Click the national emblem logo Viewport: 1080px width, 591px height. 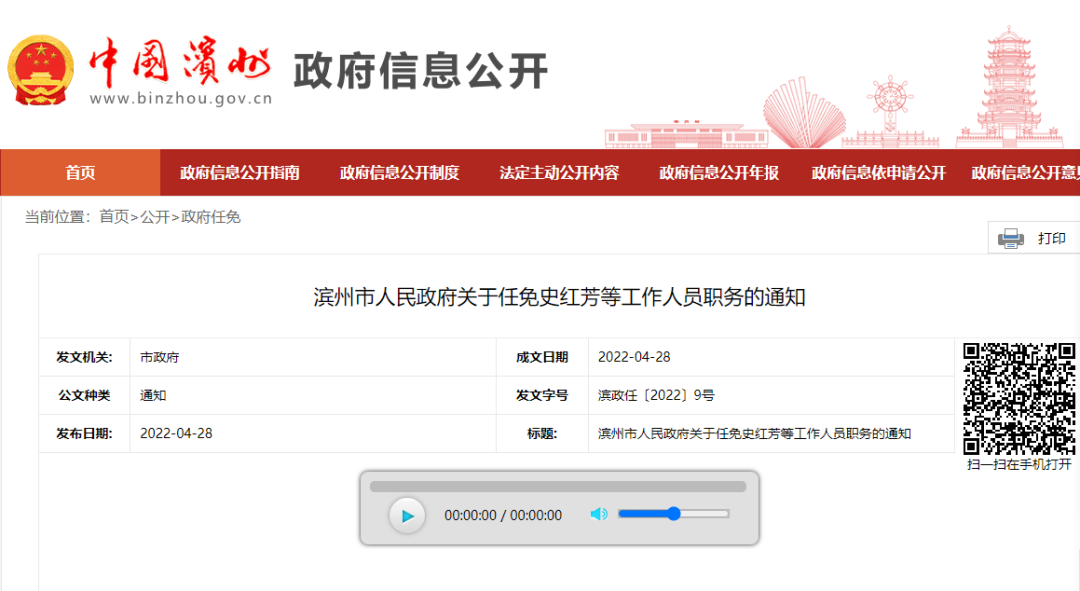tap(41, 71)
